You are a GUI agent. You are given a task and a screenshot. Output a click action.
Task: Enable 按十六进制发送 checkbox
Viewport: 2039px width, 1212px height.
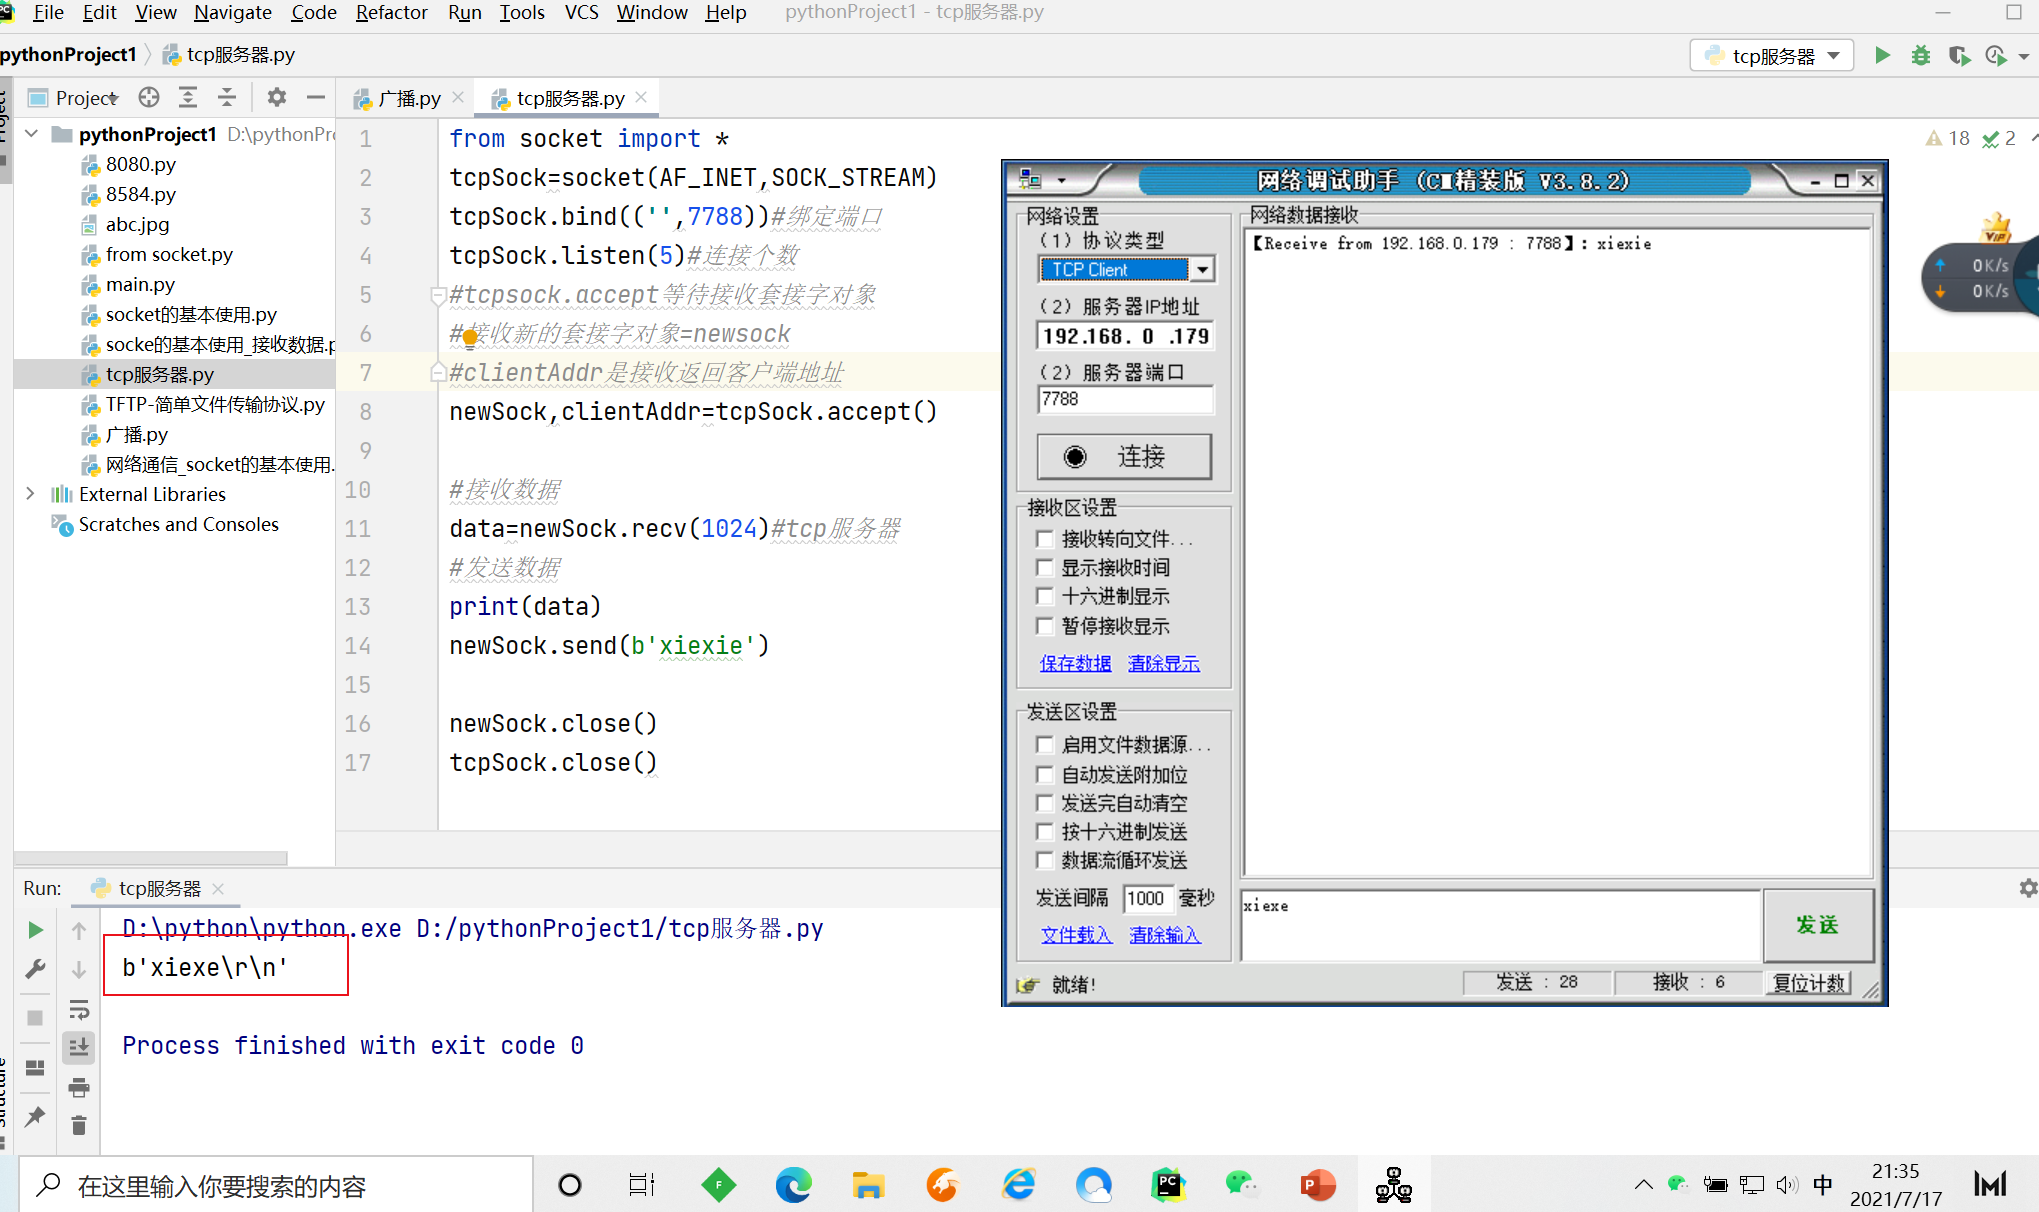click(x=1045, y=832)
